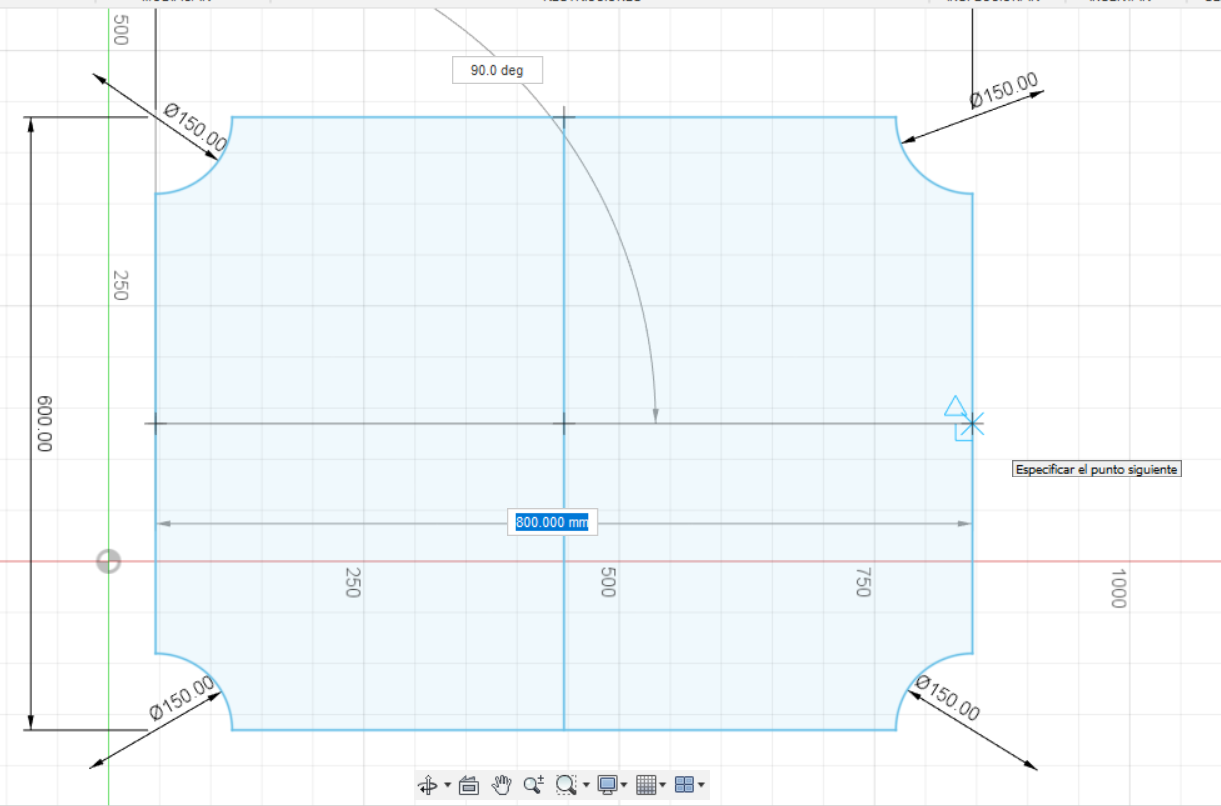Viewport: 1221px width, 806px height.
Task: Select the top-right Ø150.00 diameter dimension
Action: coord(1004,90)
